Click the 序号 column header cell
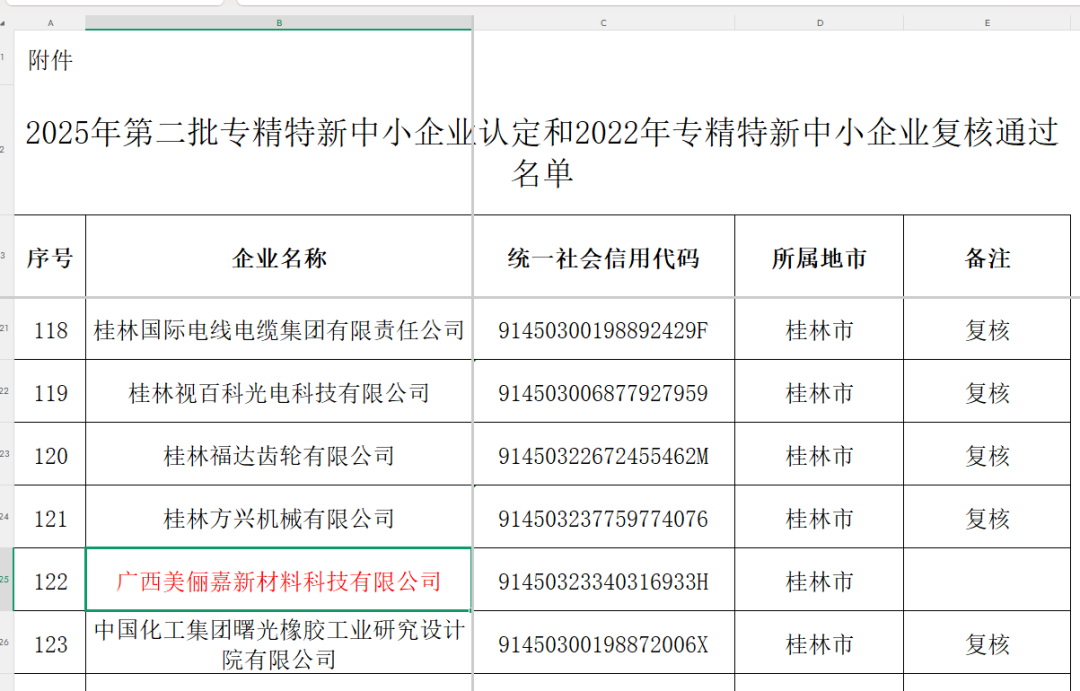 tap(49, 257)
